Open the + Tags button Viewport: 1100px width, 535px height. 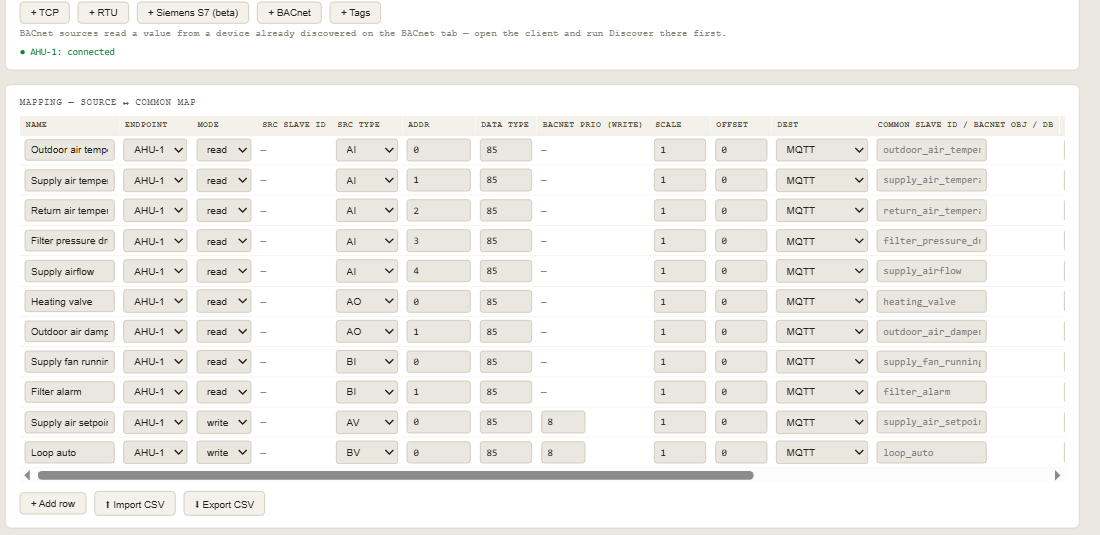[x=355, y=13]
